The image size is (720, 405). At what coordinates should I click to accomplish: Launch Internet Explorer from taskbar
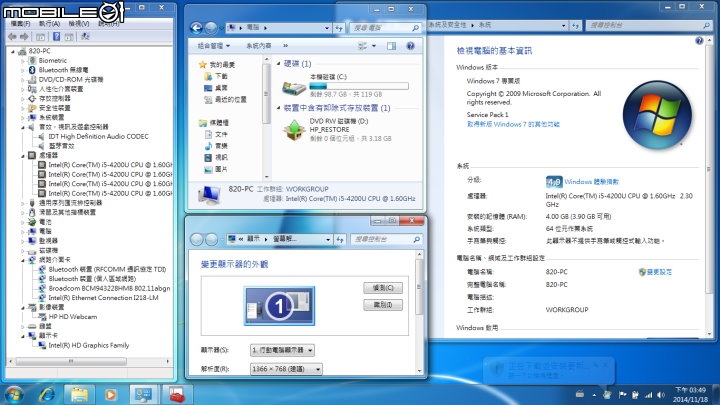click(x=47, y=394)
